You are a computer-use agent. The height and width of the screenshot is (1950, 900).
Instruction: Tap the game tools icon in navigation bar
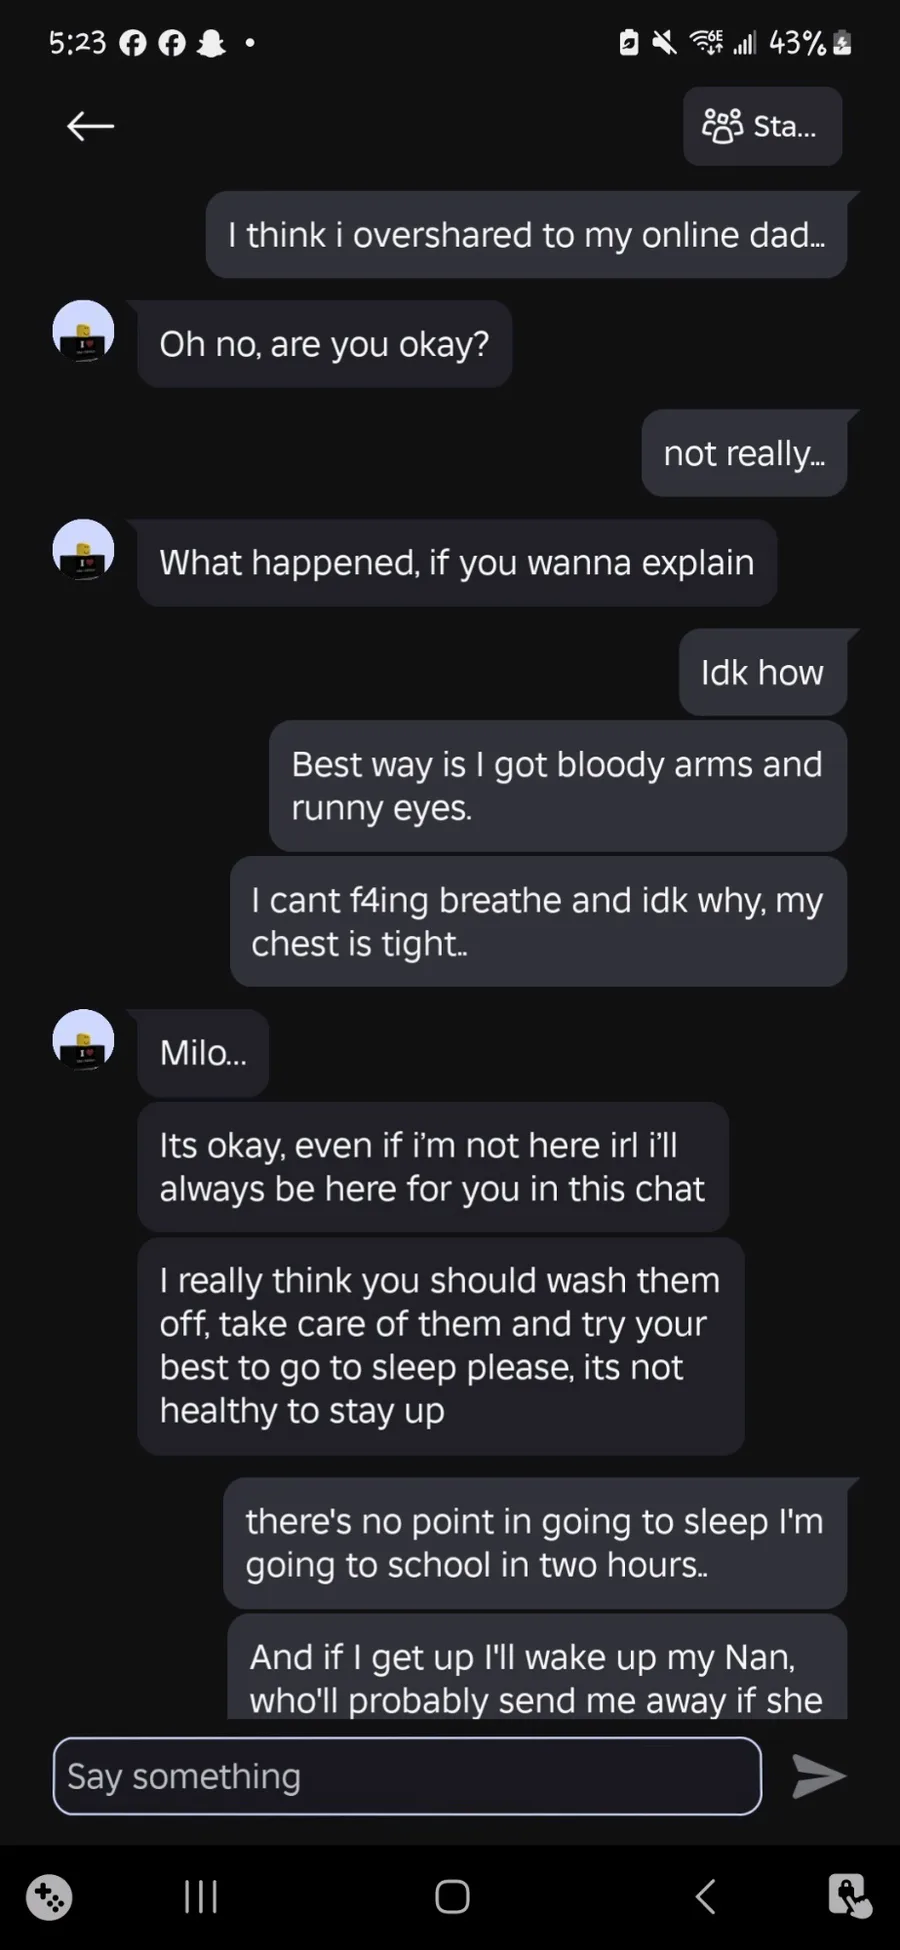(x=49, y=1896)
